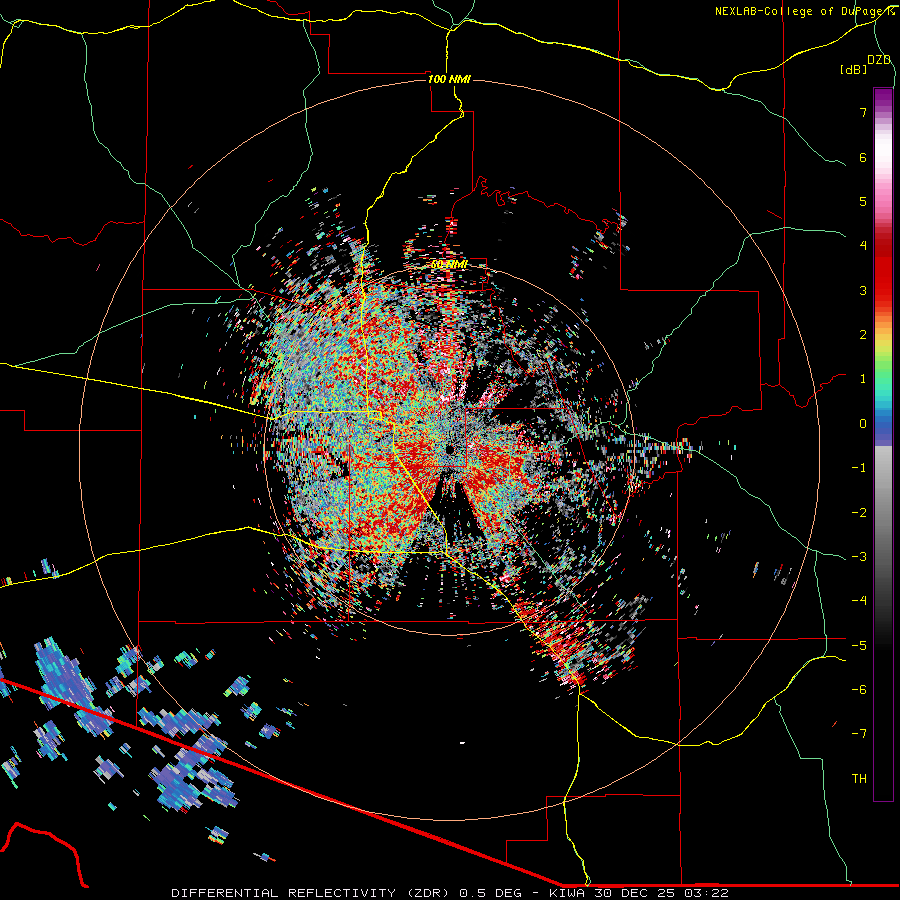900x900 pixels.
Task: Click the "-7" value on color scale
Action: pos(859,734)
